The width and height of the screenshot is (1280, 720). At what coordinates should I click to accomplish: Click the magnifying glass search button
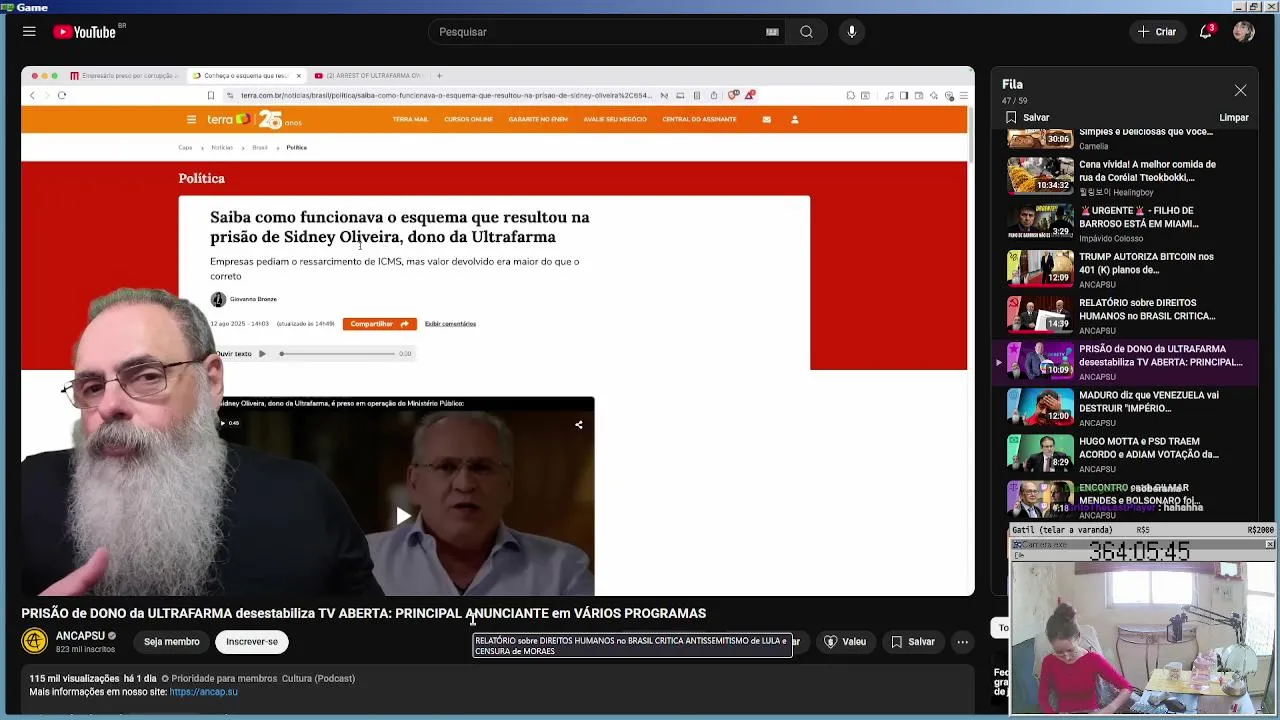(x=806, y=32)
